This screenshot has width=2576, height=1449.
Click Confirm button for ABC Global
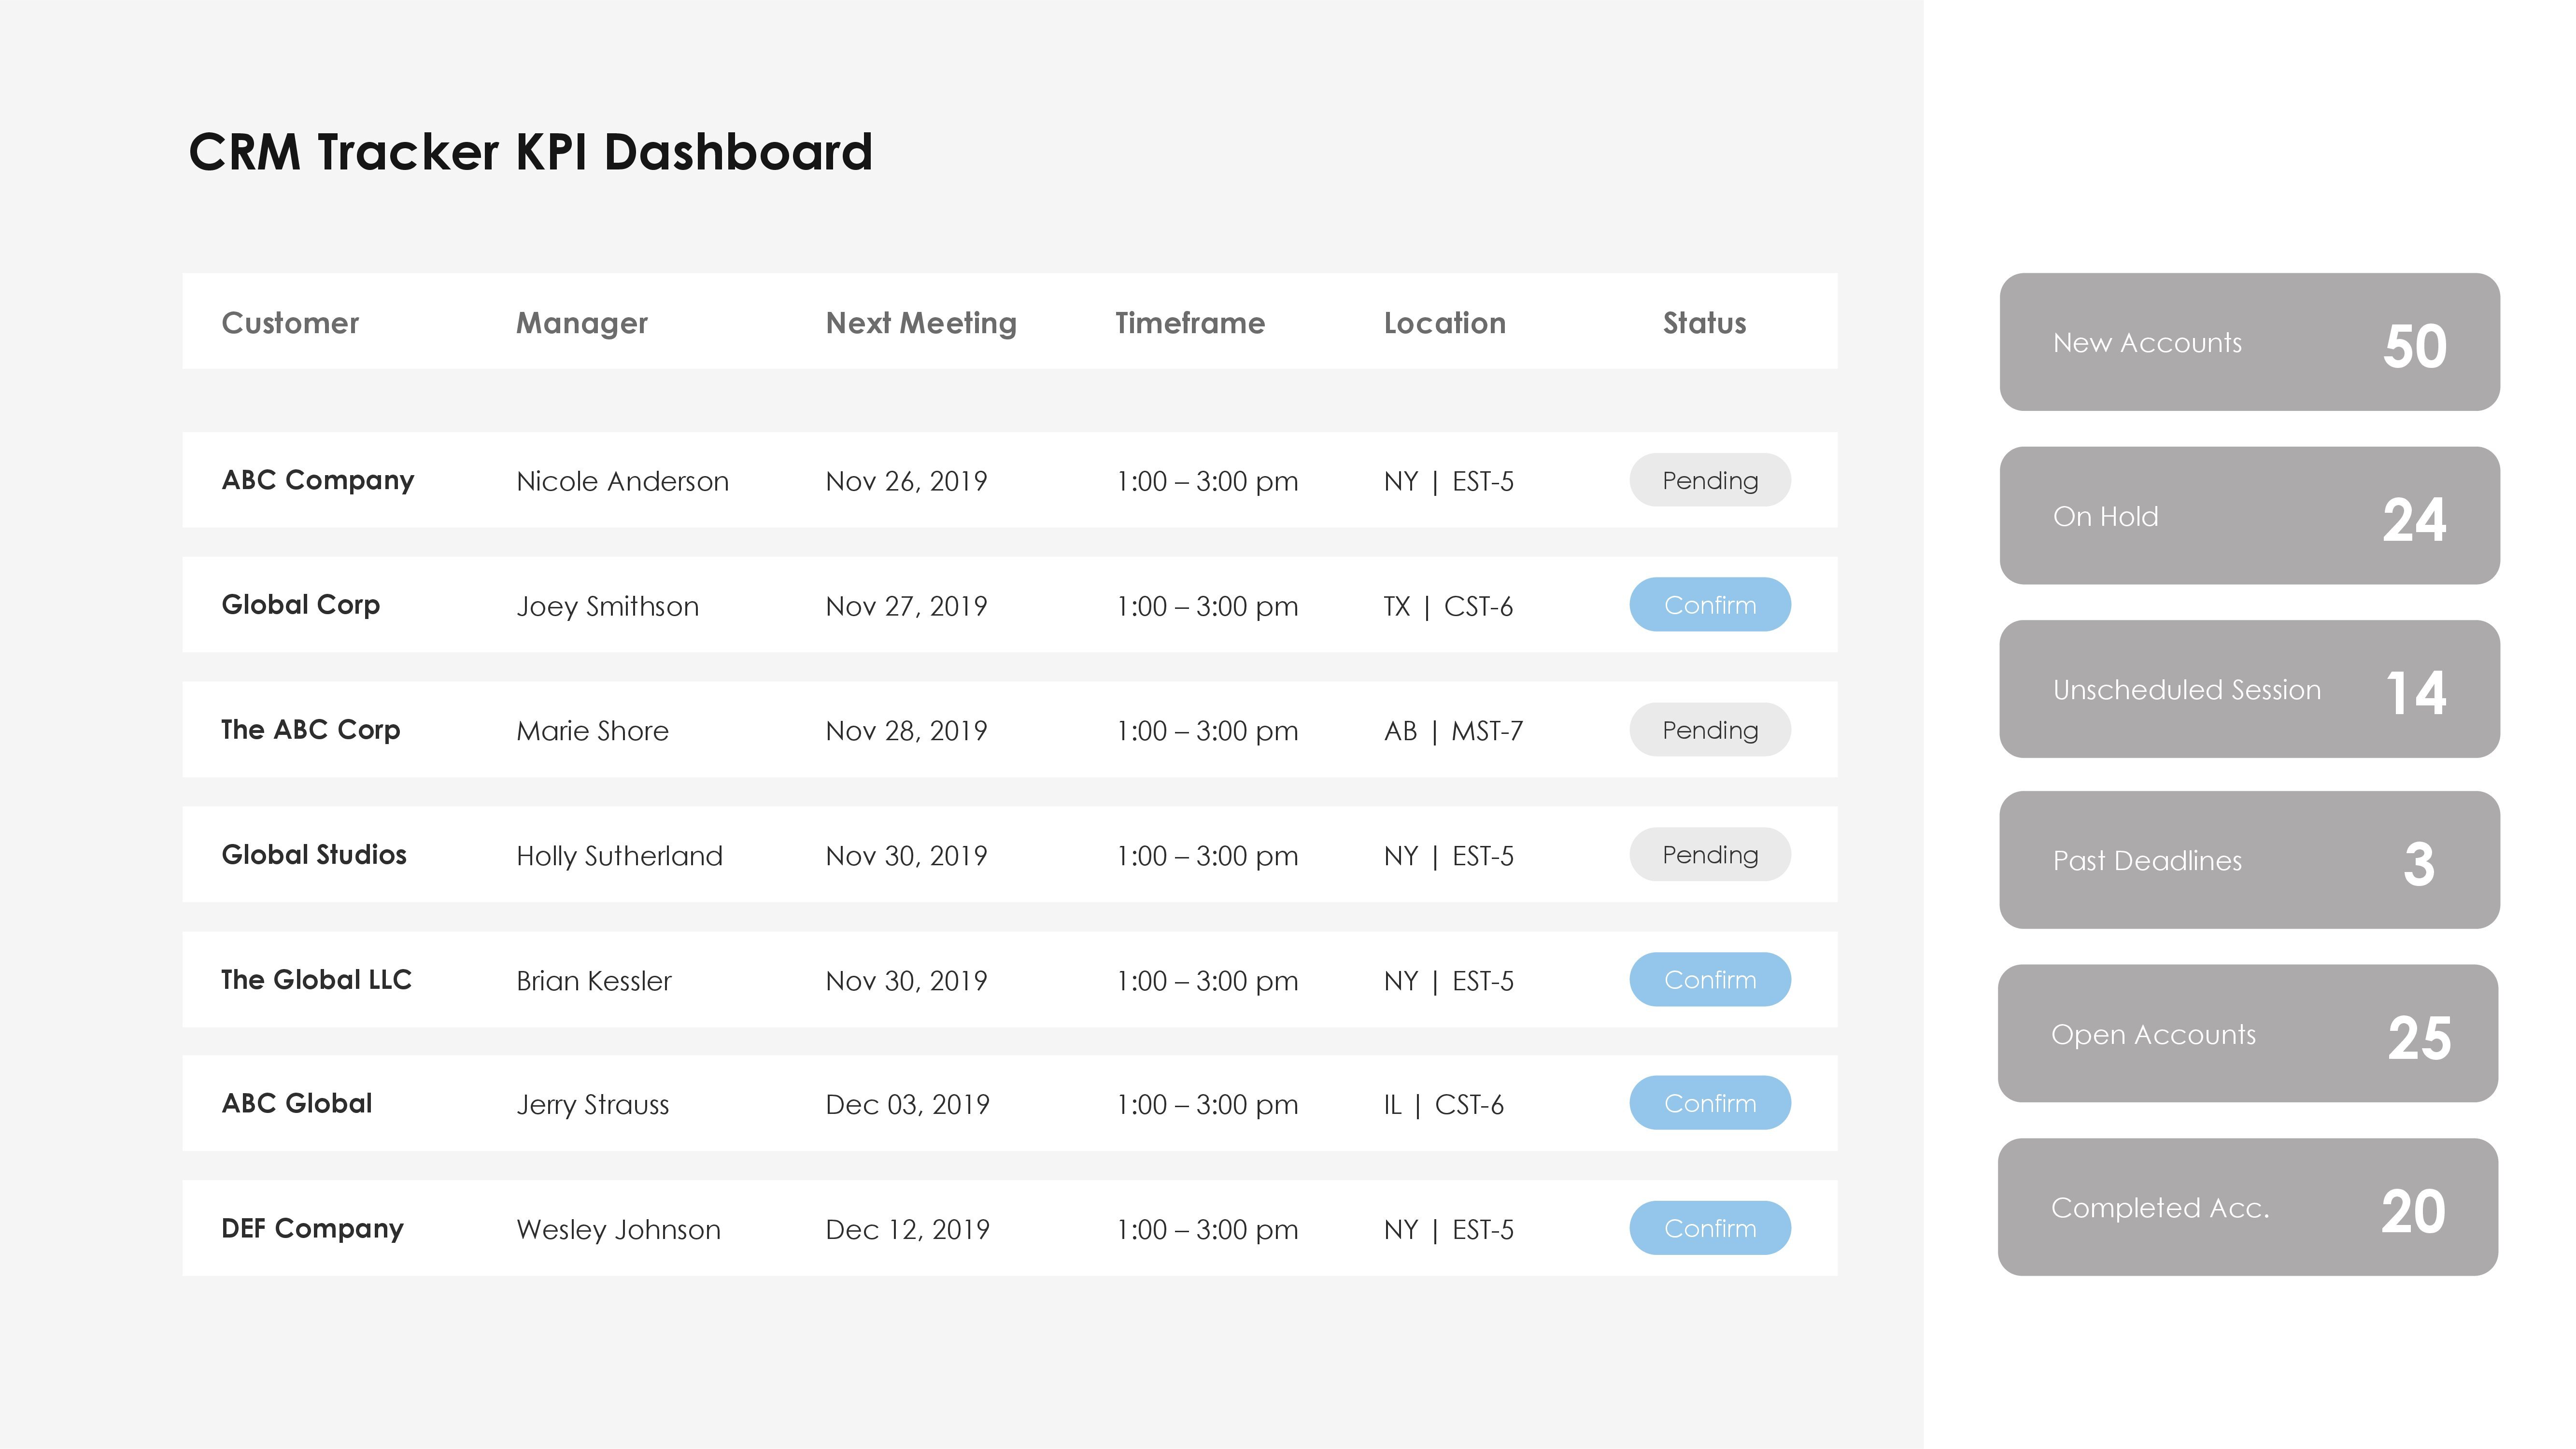coord(1710,1103)
